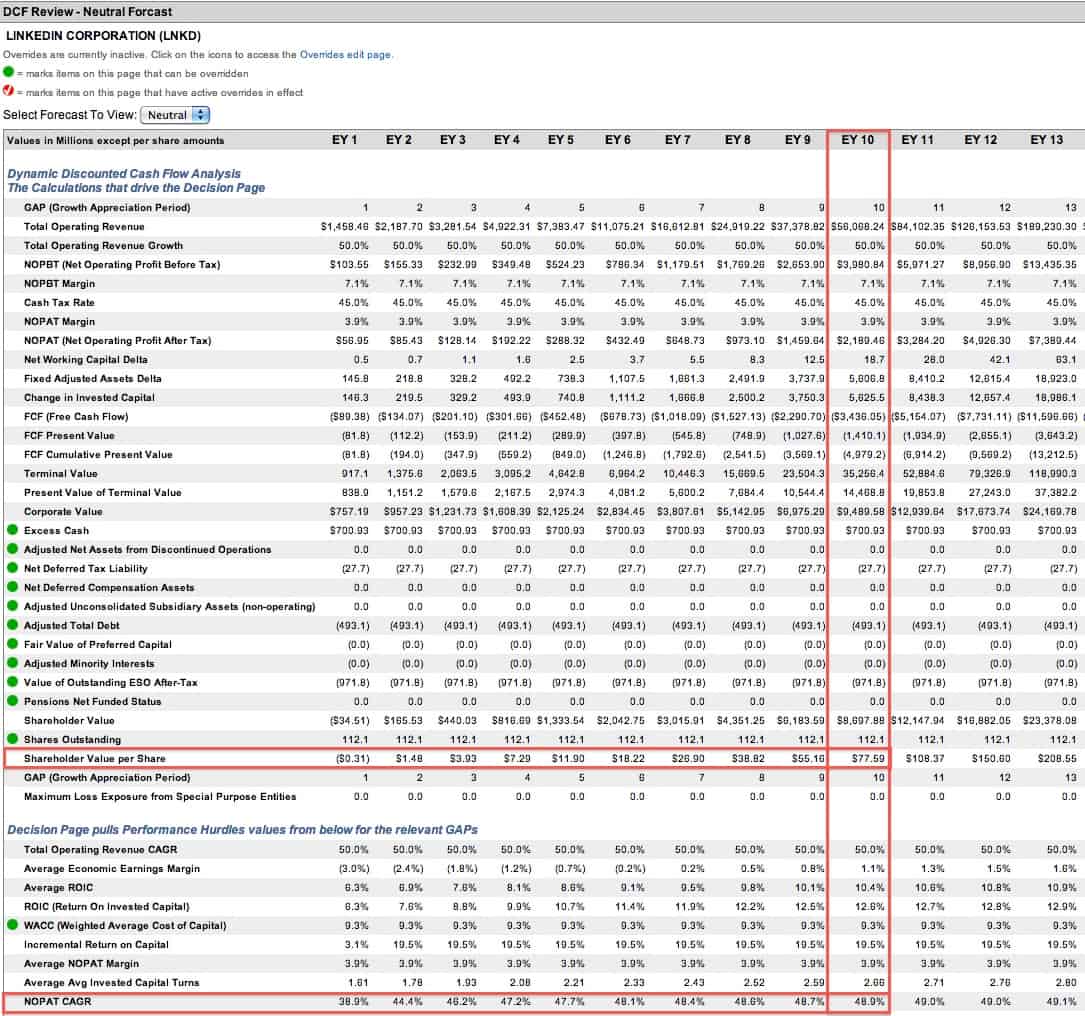Click override icon beside Adjusted Minority Interests

(x=12, y=663)
